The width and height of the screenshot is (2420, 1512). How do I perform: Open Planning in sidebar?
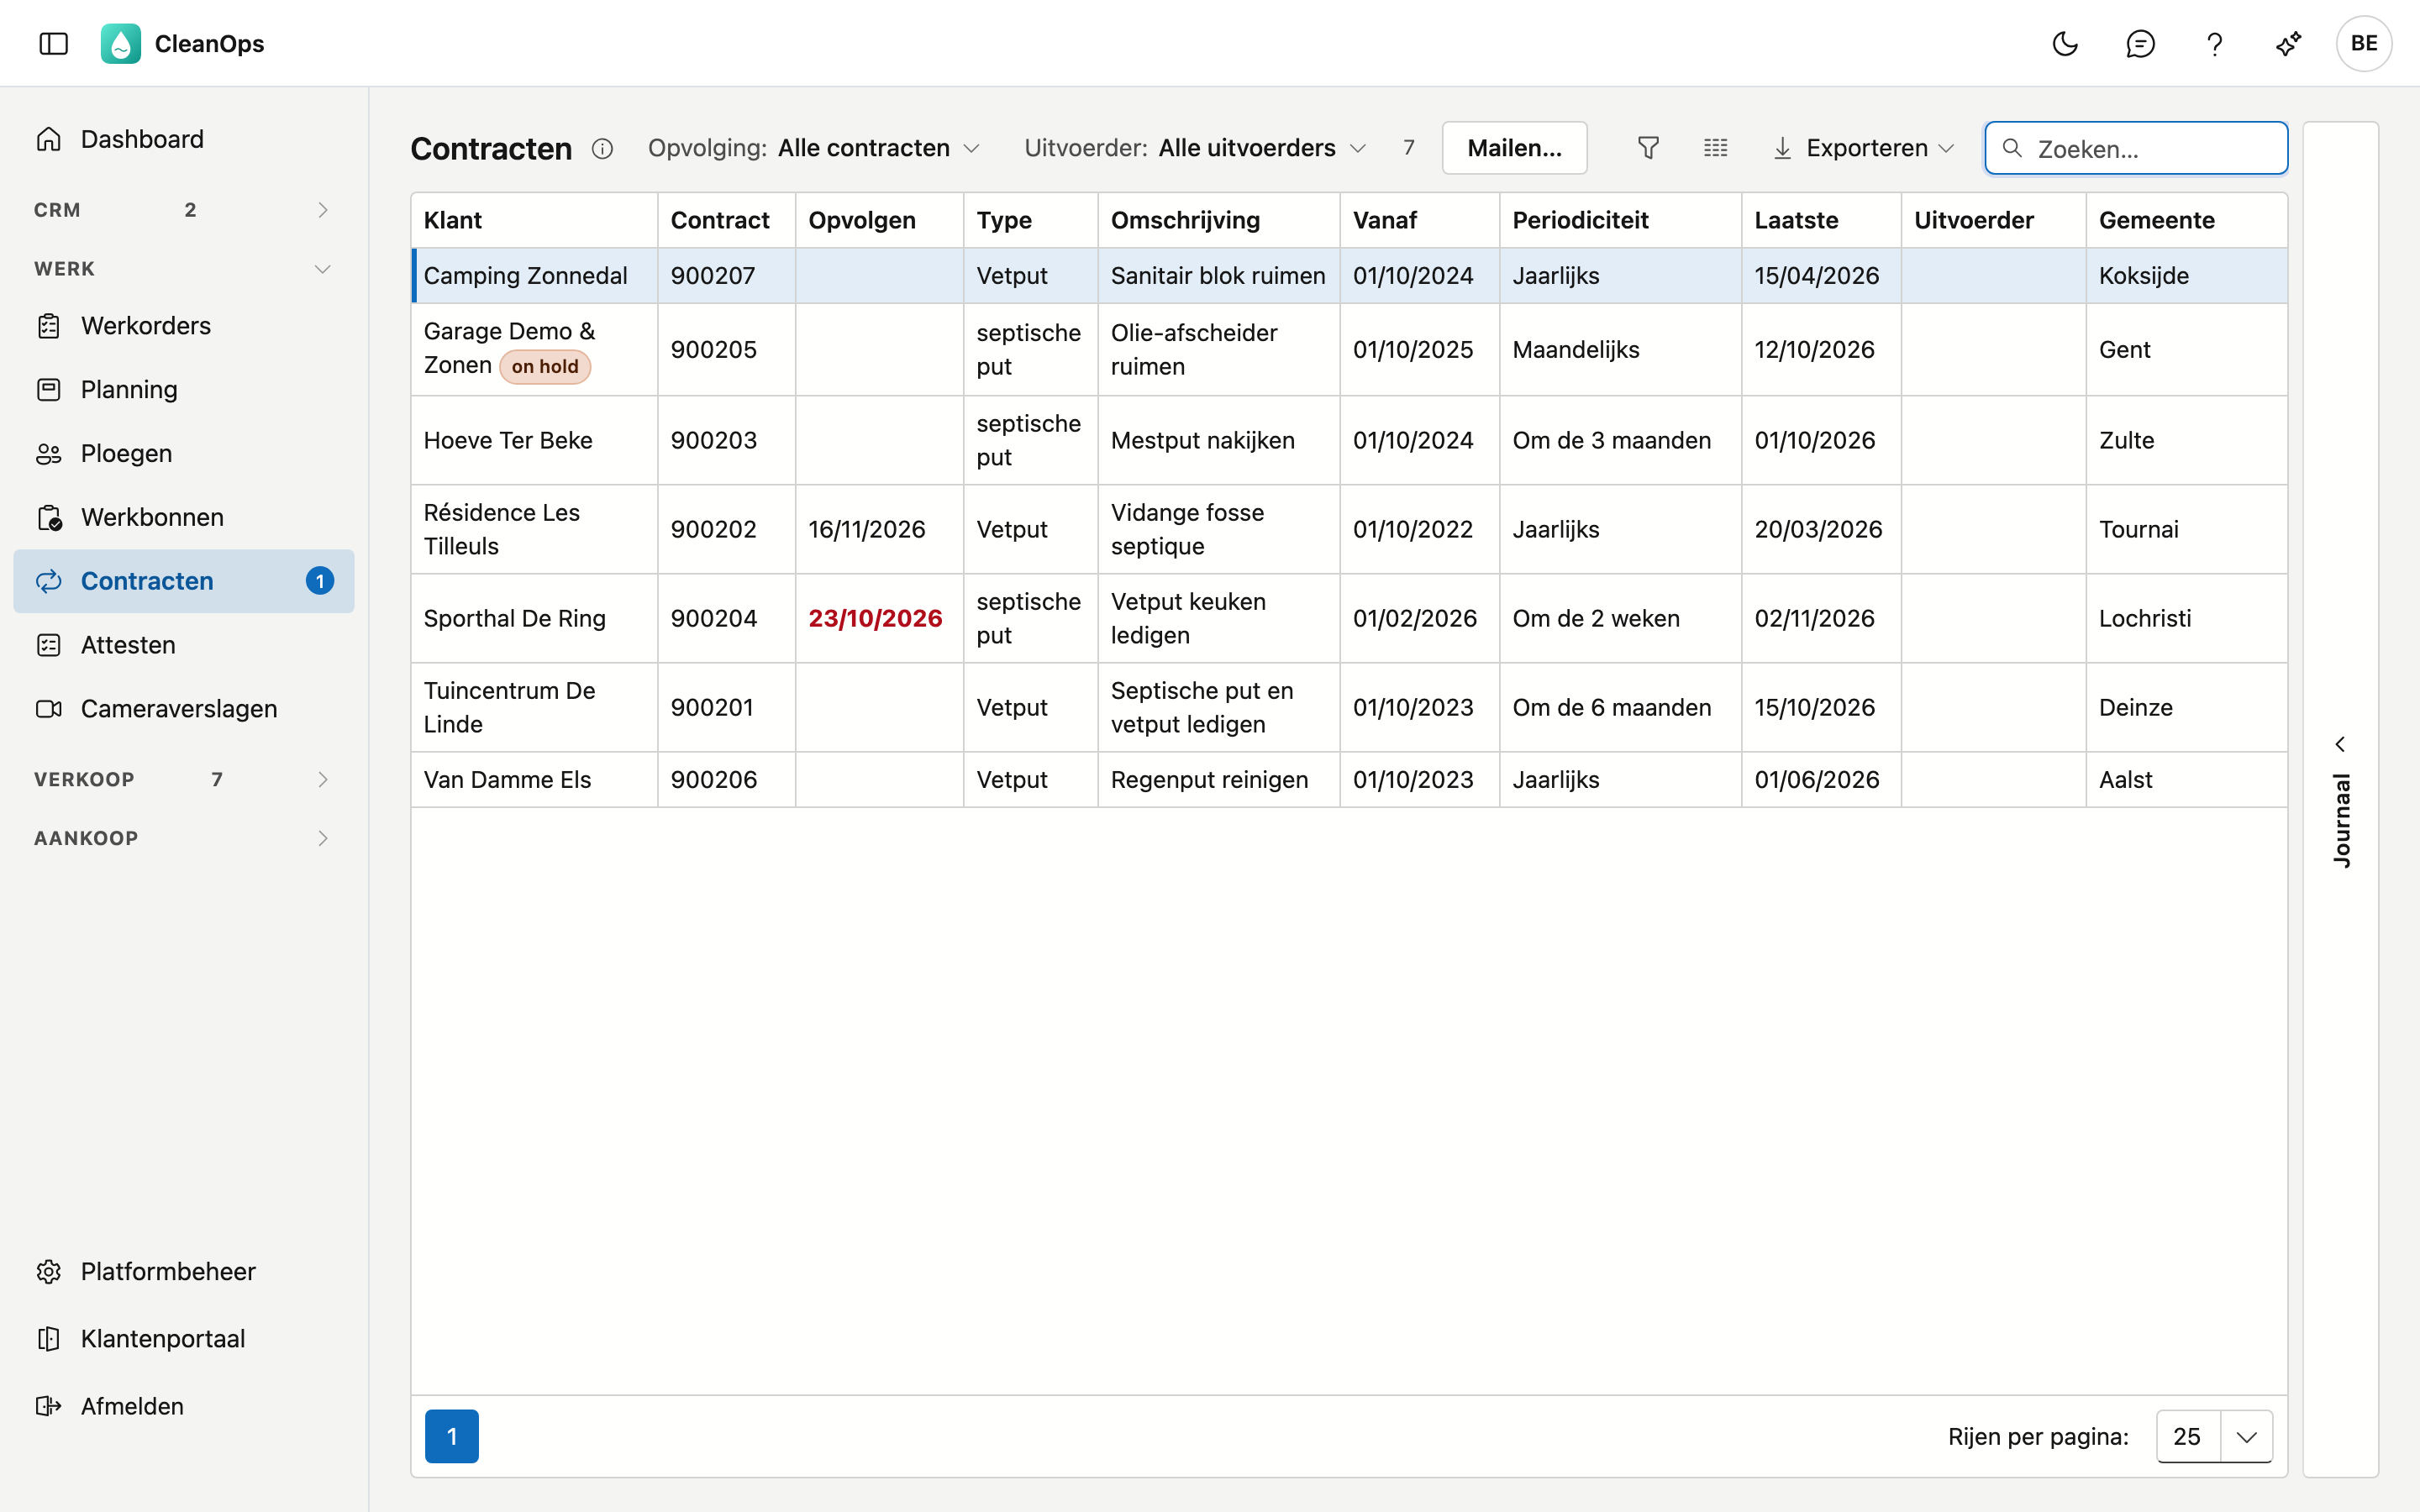coord(184,390)
